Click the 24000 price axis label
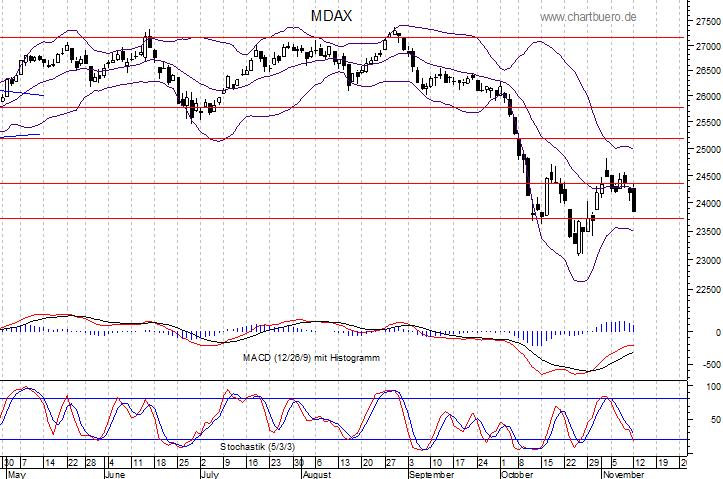Image resolution: width=723 pixels, height=479 pixels. (703, 203)
